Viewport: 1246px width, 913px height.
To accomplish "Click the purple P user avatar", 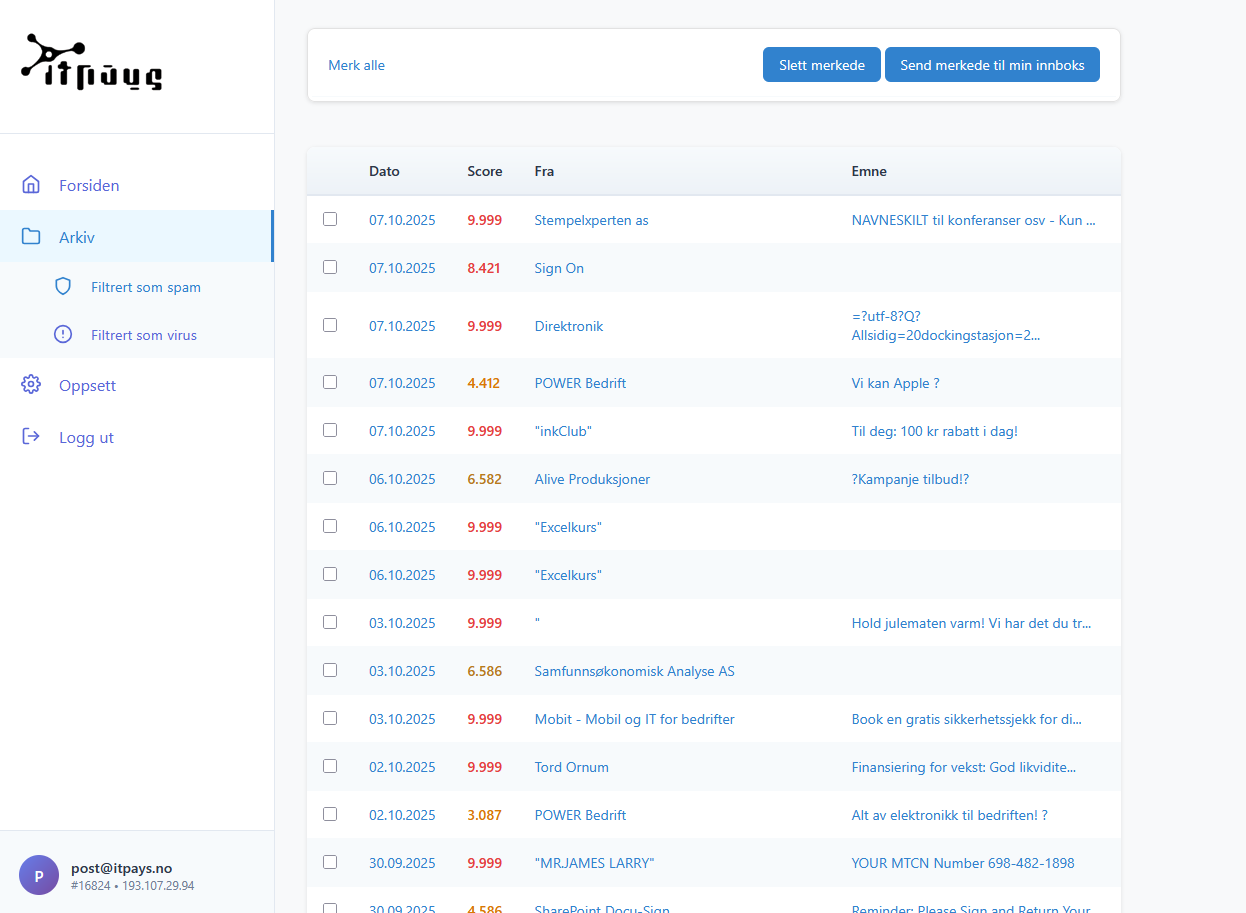I will pos(39,875).
